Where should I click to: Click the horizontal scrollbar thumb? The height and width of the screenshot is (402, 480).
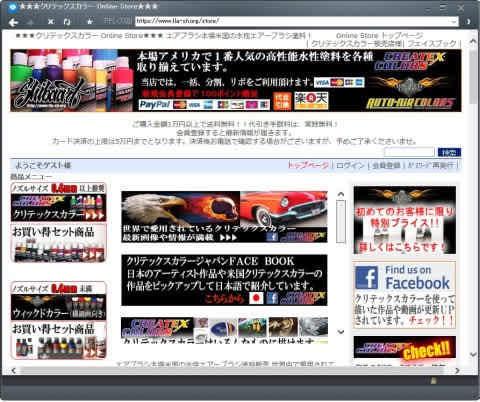231,370
